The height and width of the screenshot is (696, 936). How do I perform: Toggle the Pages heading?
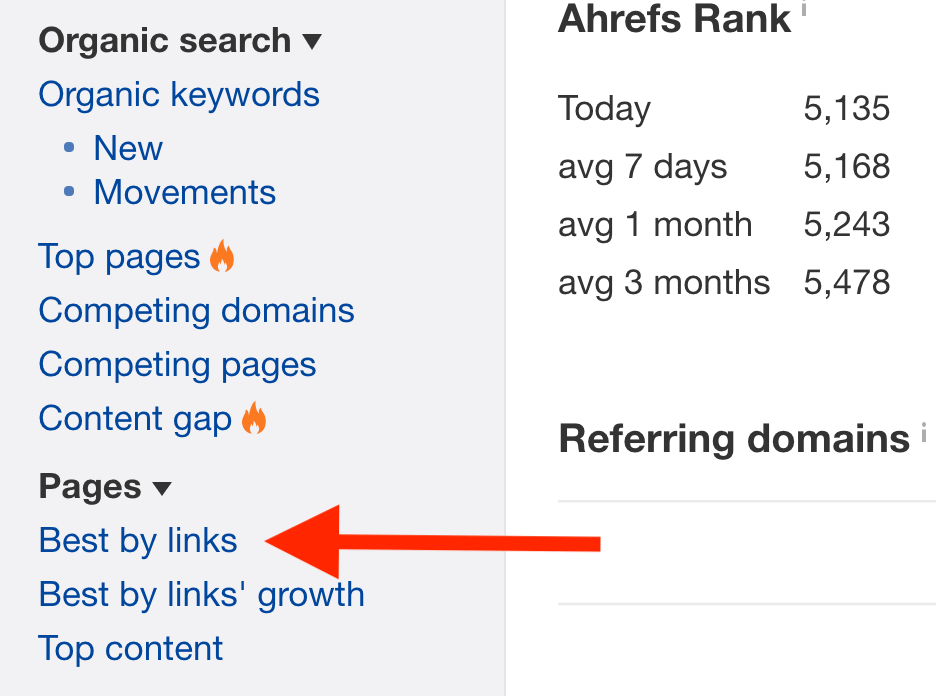point(90,486)
